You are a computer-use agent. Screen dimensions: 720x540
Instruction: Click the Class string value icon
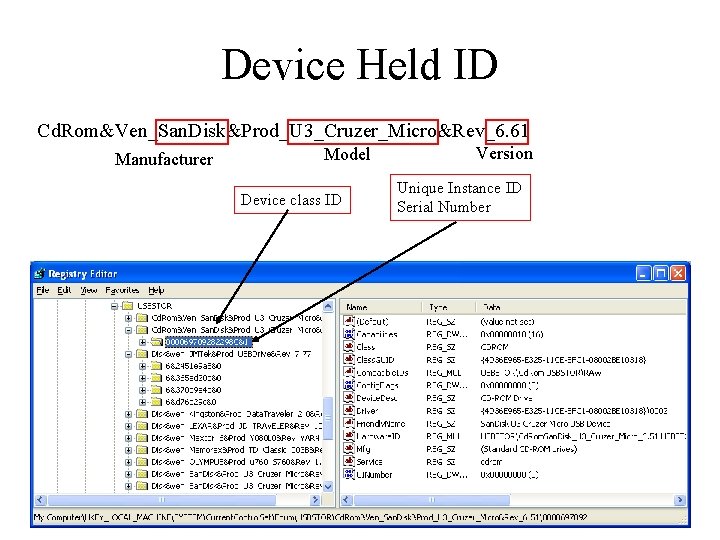pyautogui.click(x=349, y=347)
